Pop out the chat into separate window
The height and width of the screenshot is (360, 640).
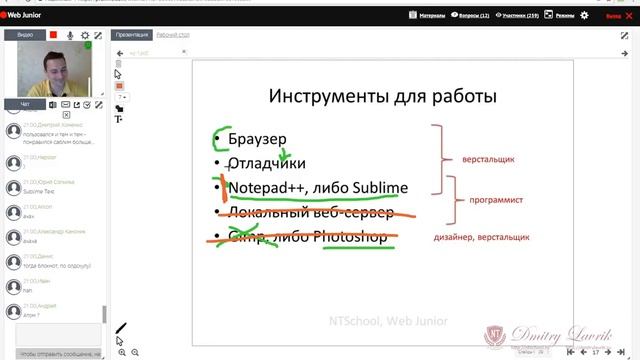pos(77,105)
